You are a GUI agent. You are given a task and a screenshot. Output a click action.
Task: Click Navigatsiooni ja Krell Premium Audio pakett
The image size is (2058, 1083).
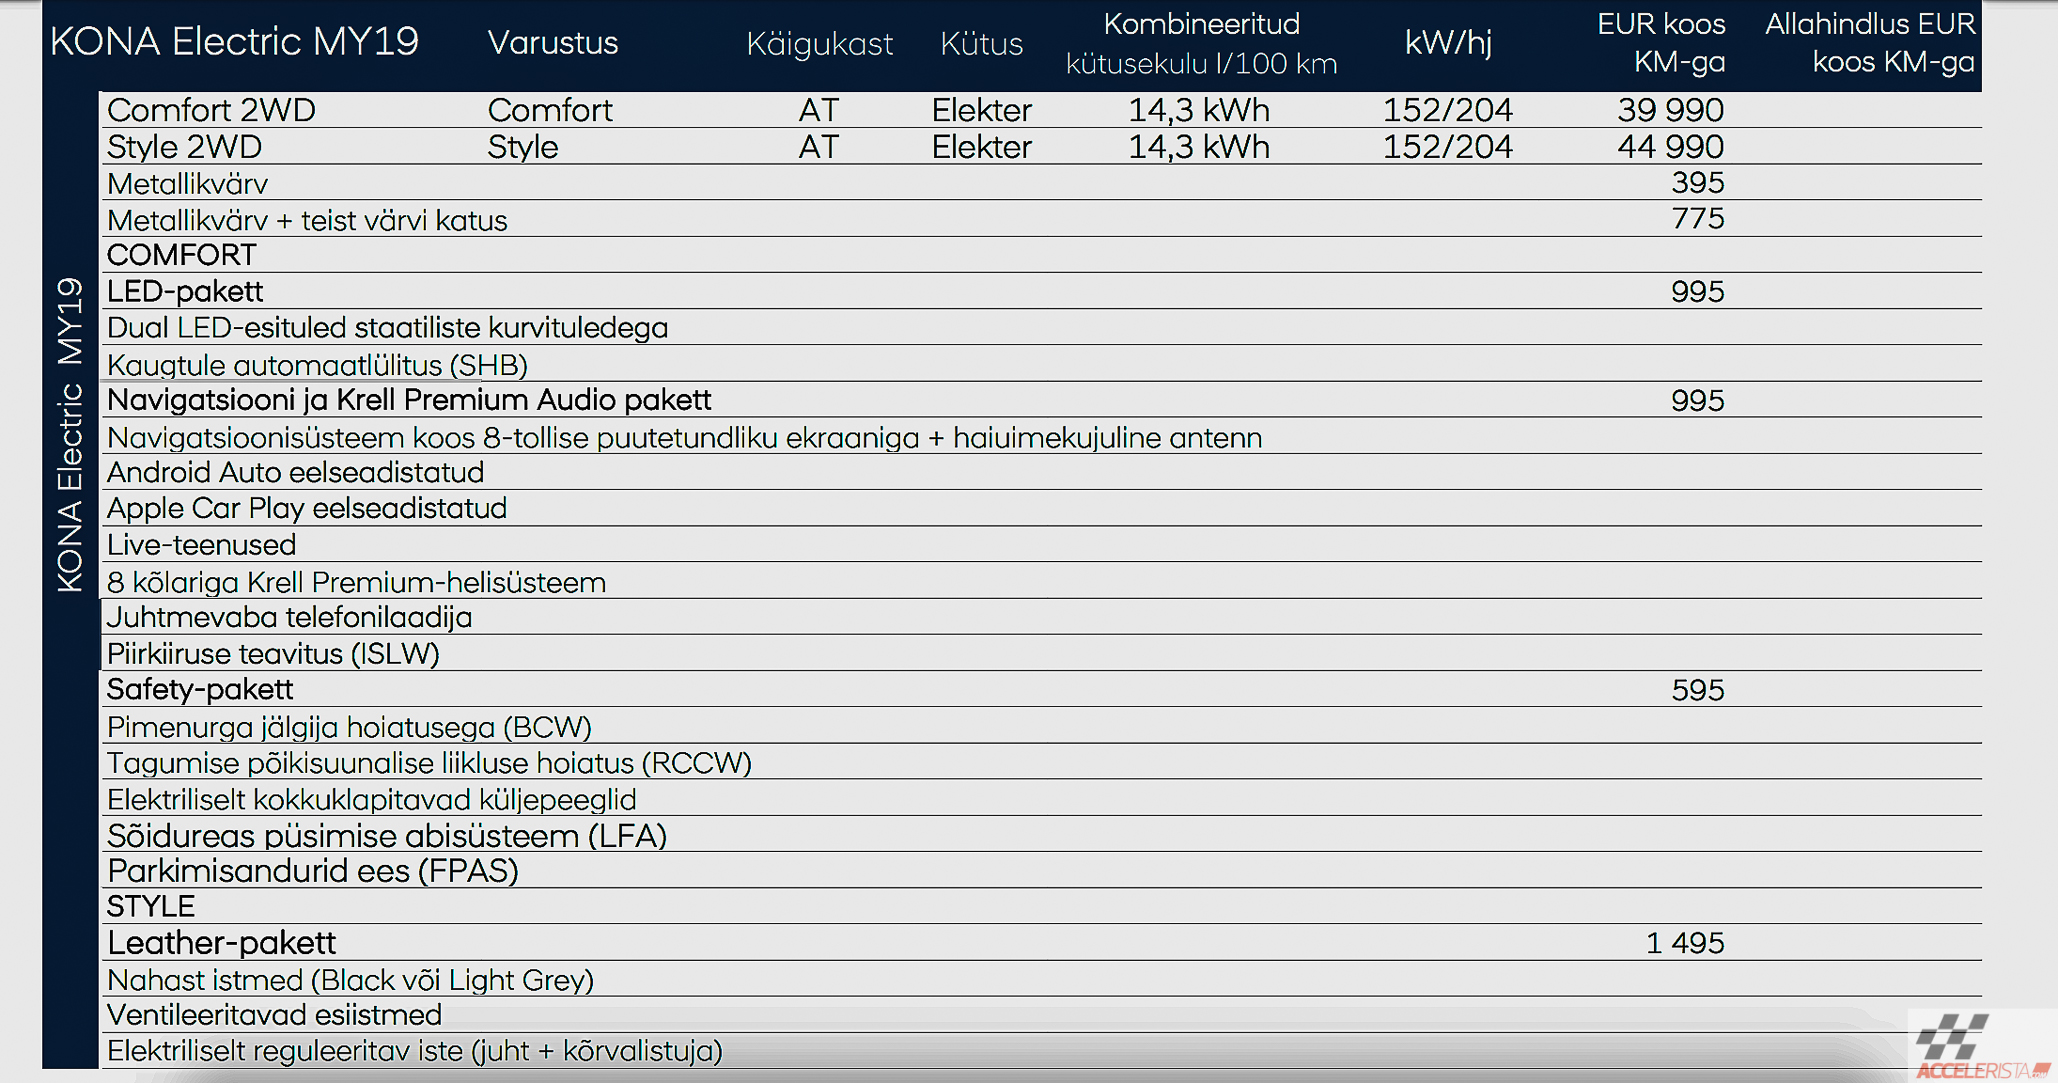408,400
